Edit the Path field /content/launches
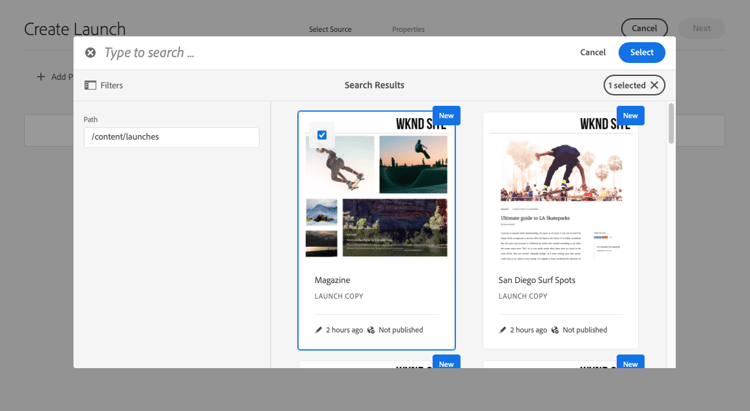Screen dimensions: 750x411 pos(172,137)
